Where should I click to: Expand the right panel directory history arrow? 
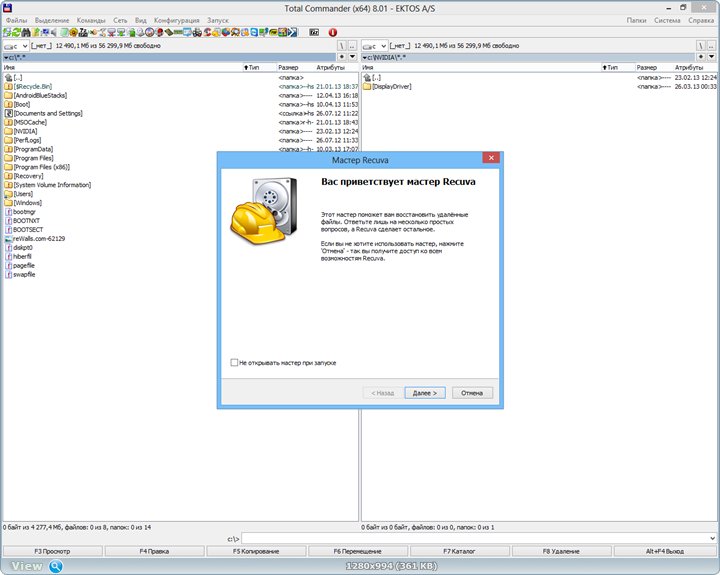[712, 57]
